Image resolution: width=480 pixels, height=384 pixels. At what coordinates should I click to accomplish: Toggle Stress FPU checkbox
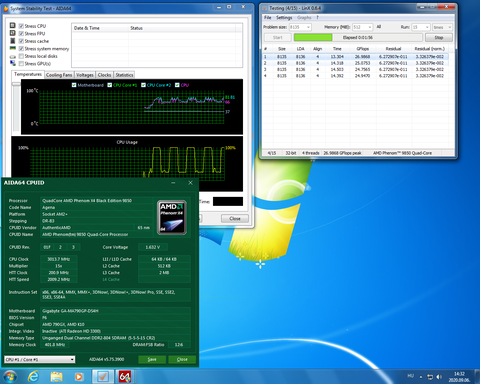(x=21, y=33)
